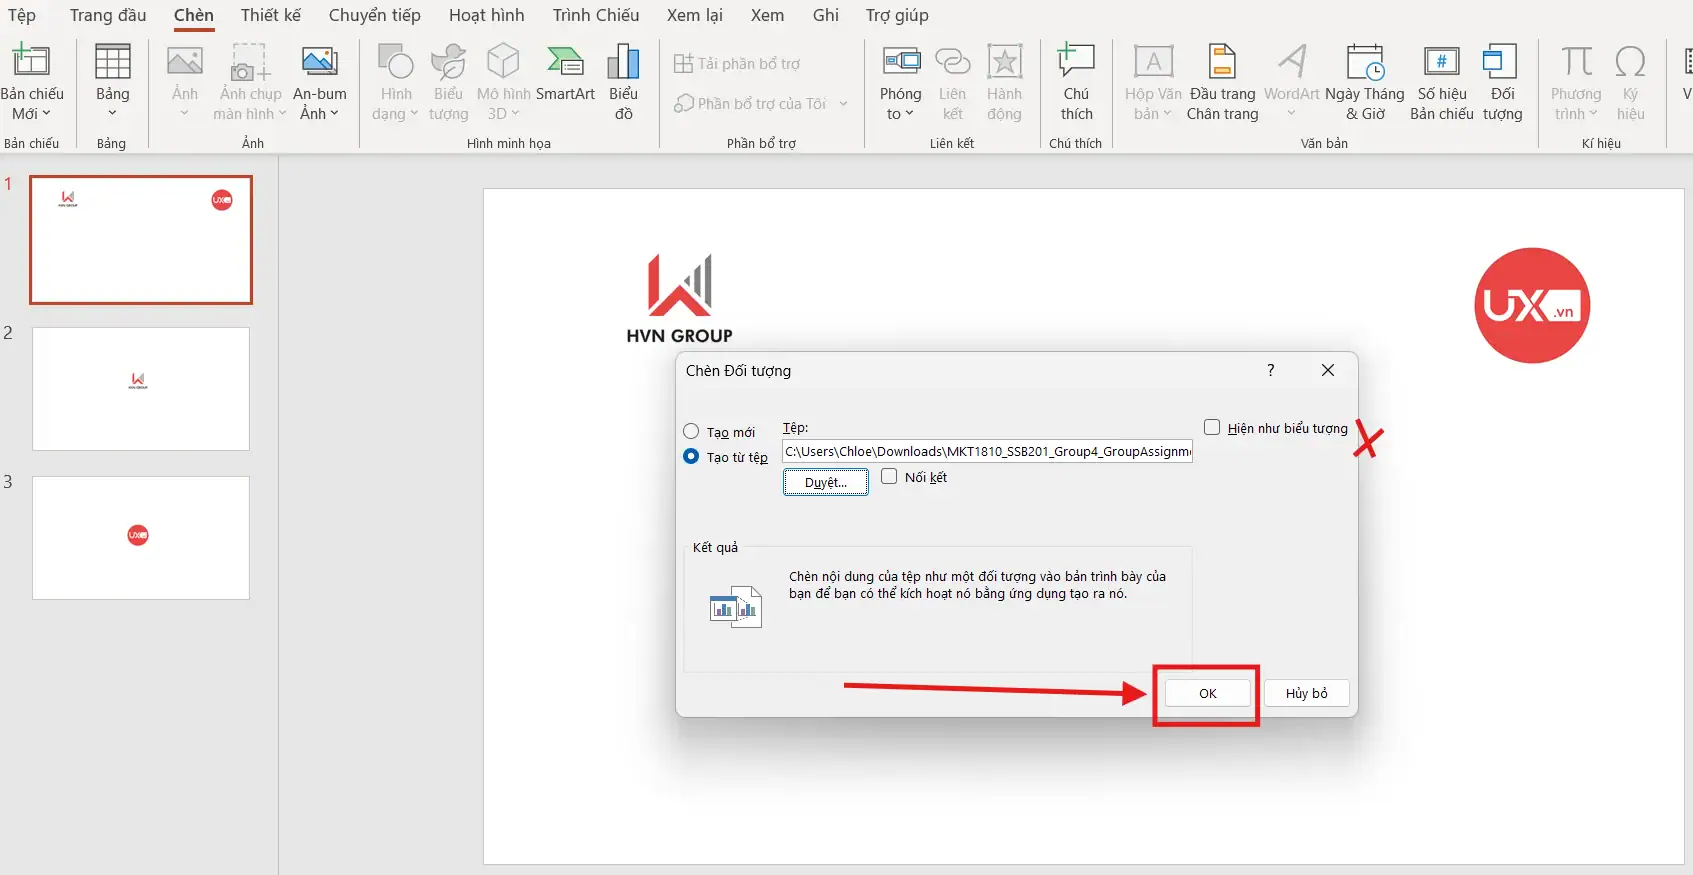Select slide 2 thumbnail
The height and width of the screenshot is (875, 1693).
pos(141,389)
